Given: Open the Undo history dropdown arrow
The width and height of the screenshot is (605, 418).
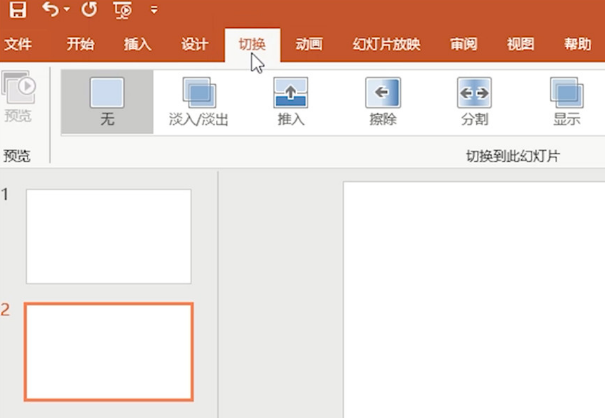Looking at the screenshot, I should tap(67, 9).
